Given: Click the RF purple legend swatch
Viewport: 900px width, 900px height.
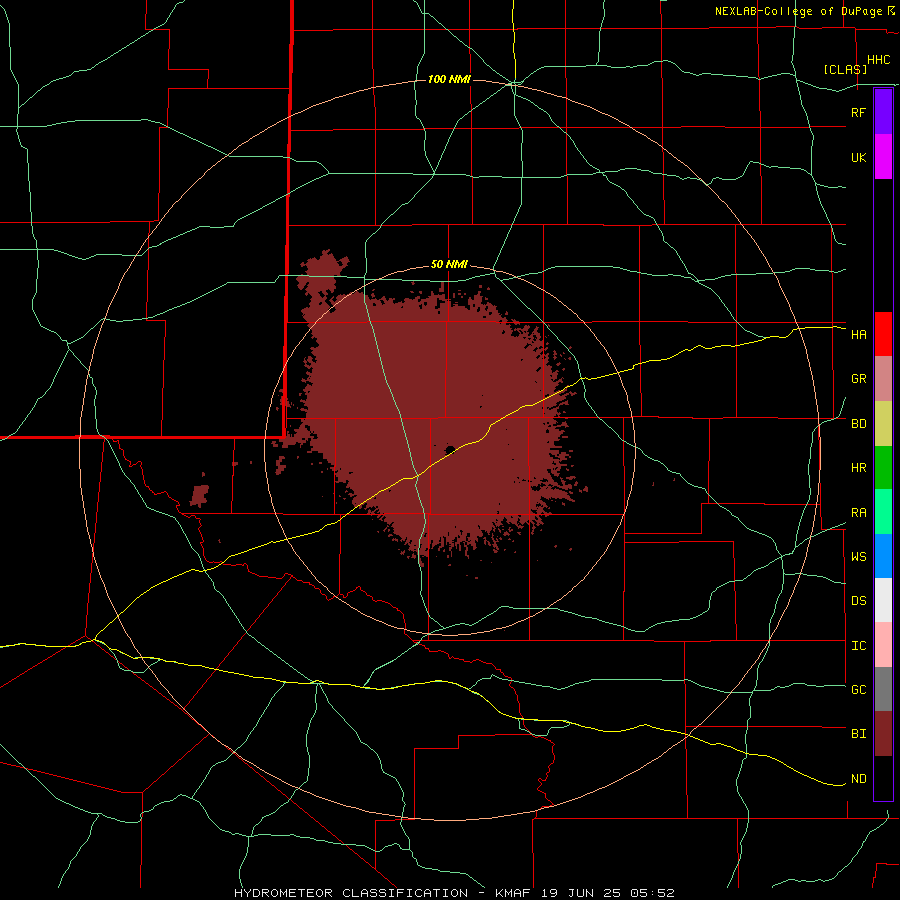Looking at the screenshot, I should pos(883,112).
